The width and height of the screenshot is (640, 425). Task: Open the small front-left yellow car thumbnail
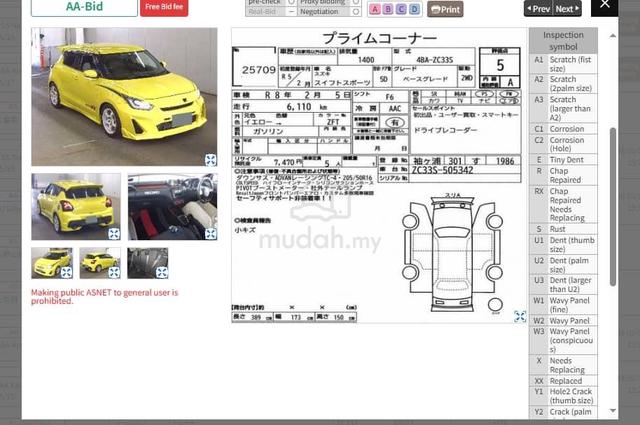(x=52, y=263)
